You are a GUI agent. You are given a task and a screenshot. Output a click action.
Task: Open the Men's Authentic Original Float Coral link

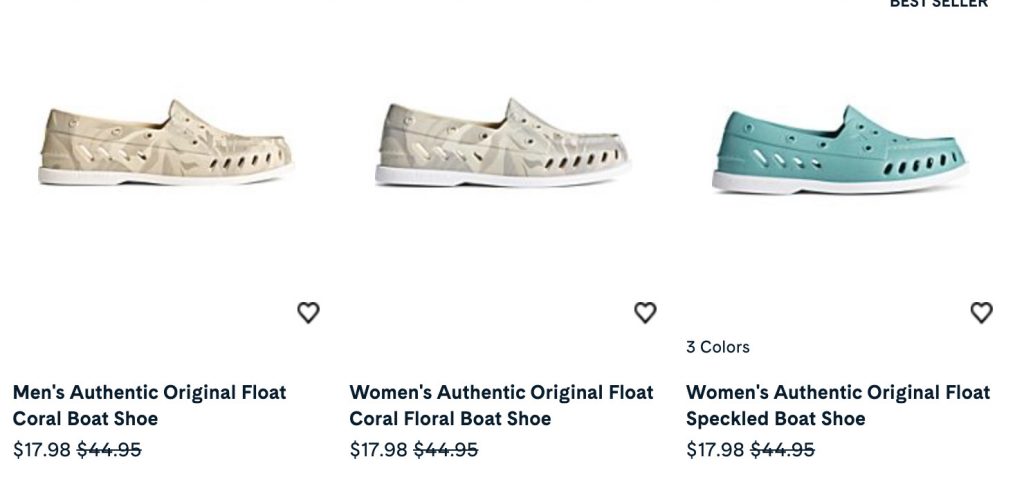coord(150,405)
